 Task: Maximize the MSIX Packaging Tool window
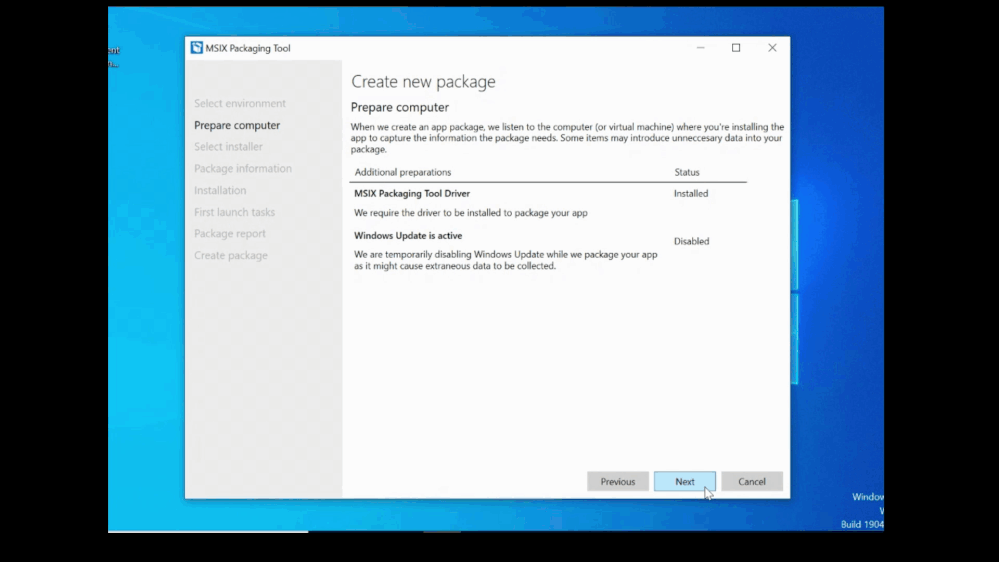click(736, 48)
